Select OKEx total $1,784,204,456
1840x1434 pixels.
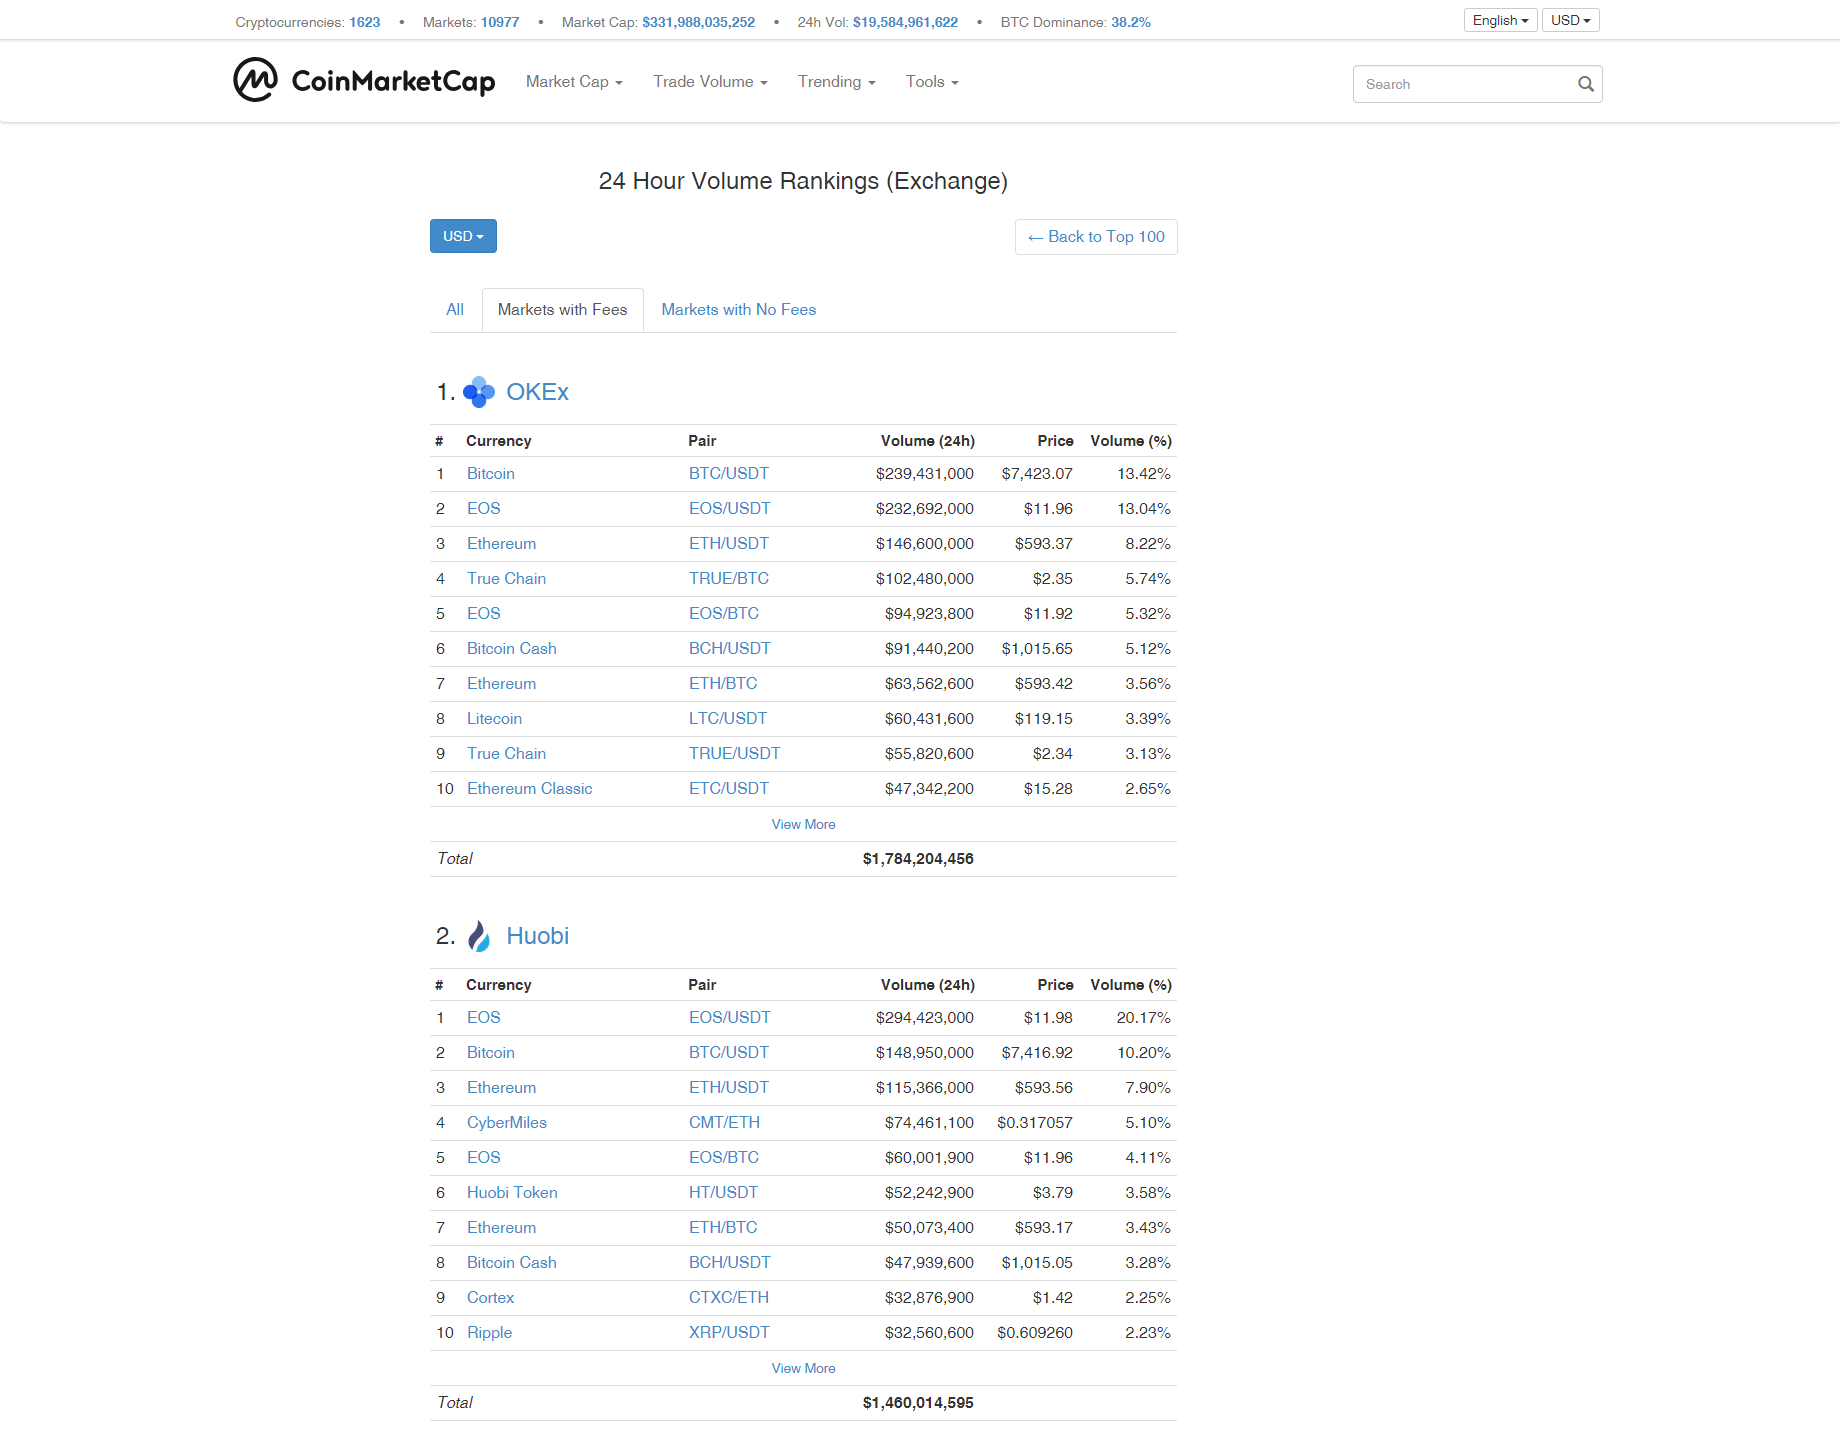918,859
